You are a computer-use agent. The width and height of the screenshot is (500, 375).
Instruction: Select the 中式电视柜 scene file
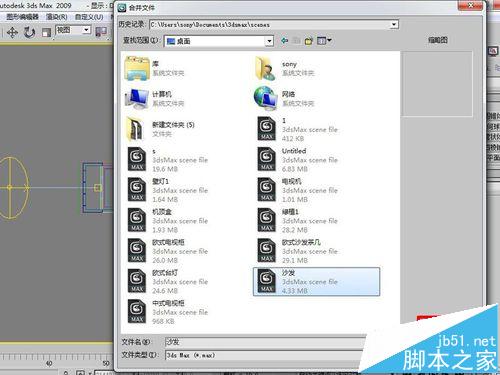pos(168,312)
